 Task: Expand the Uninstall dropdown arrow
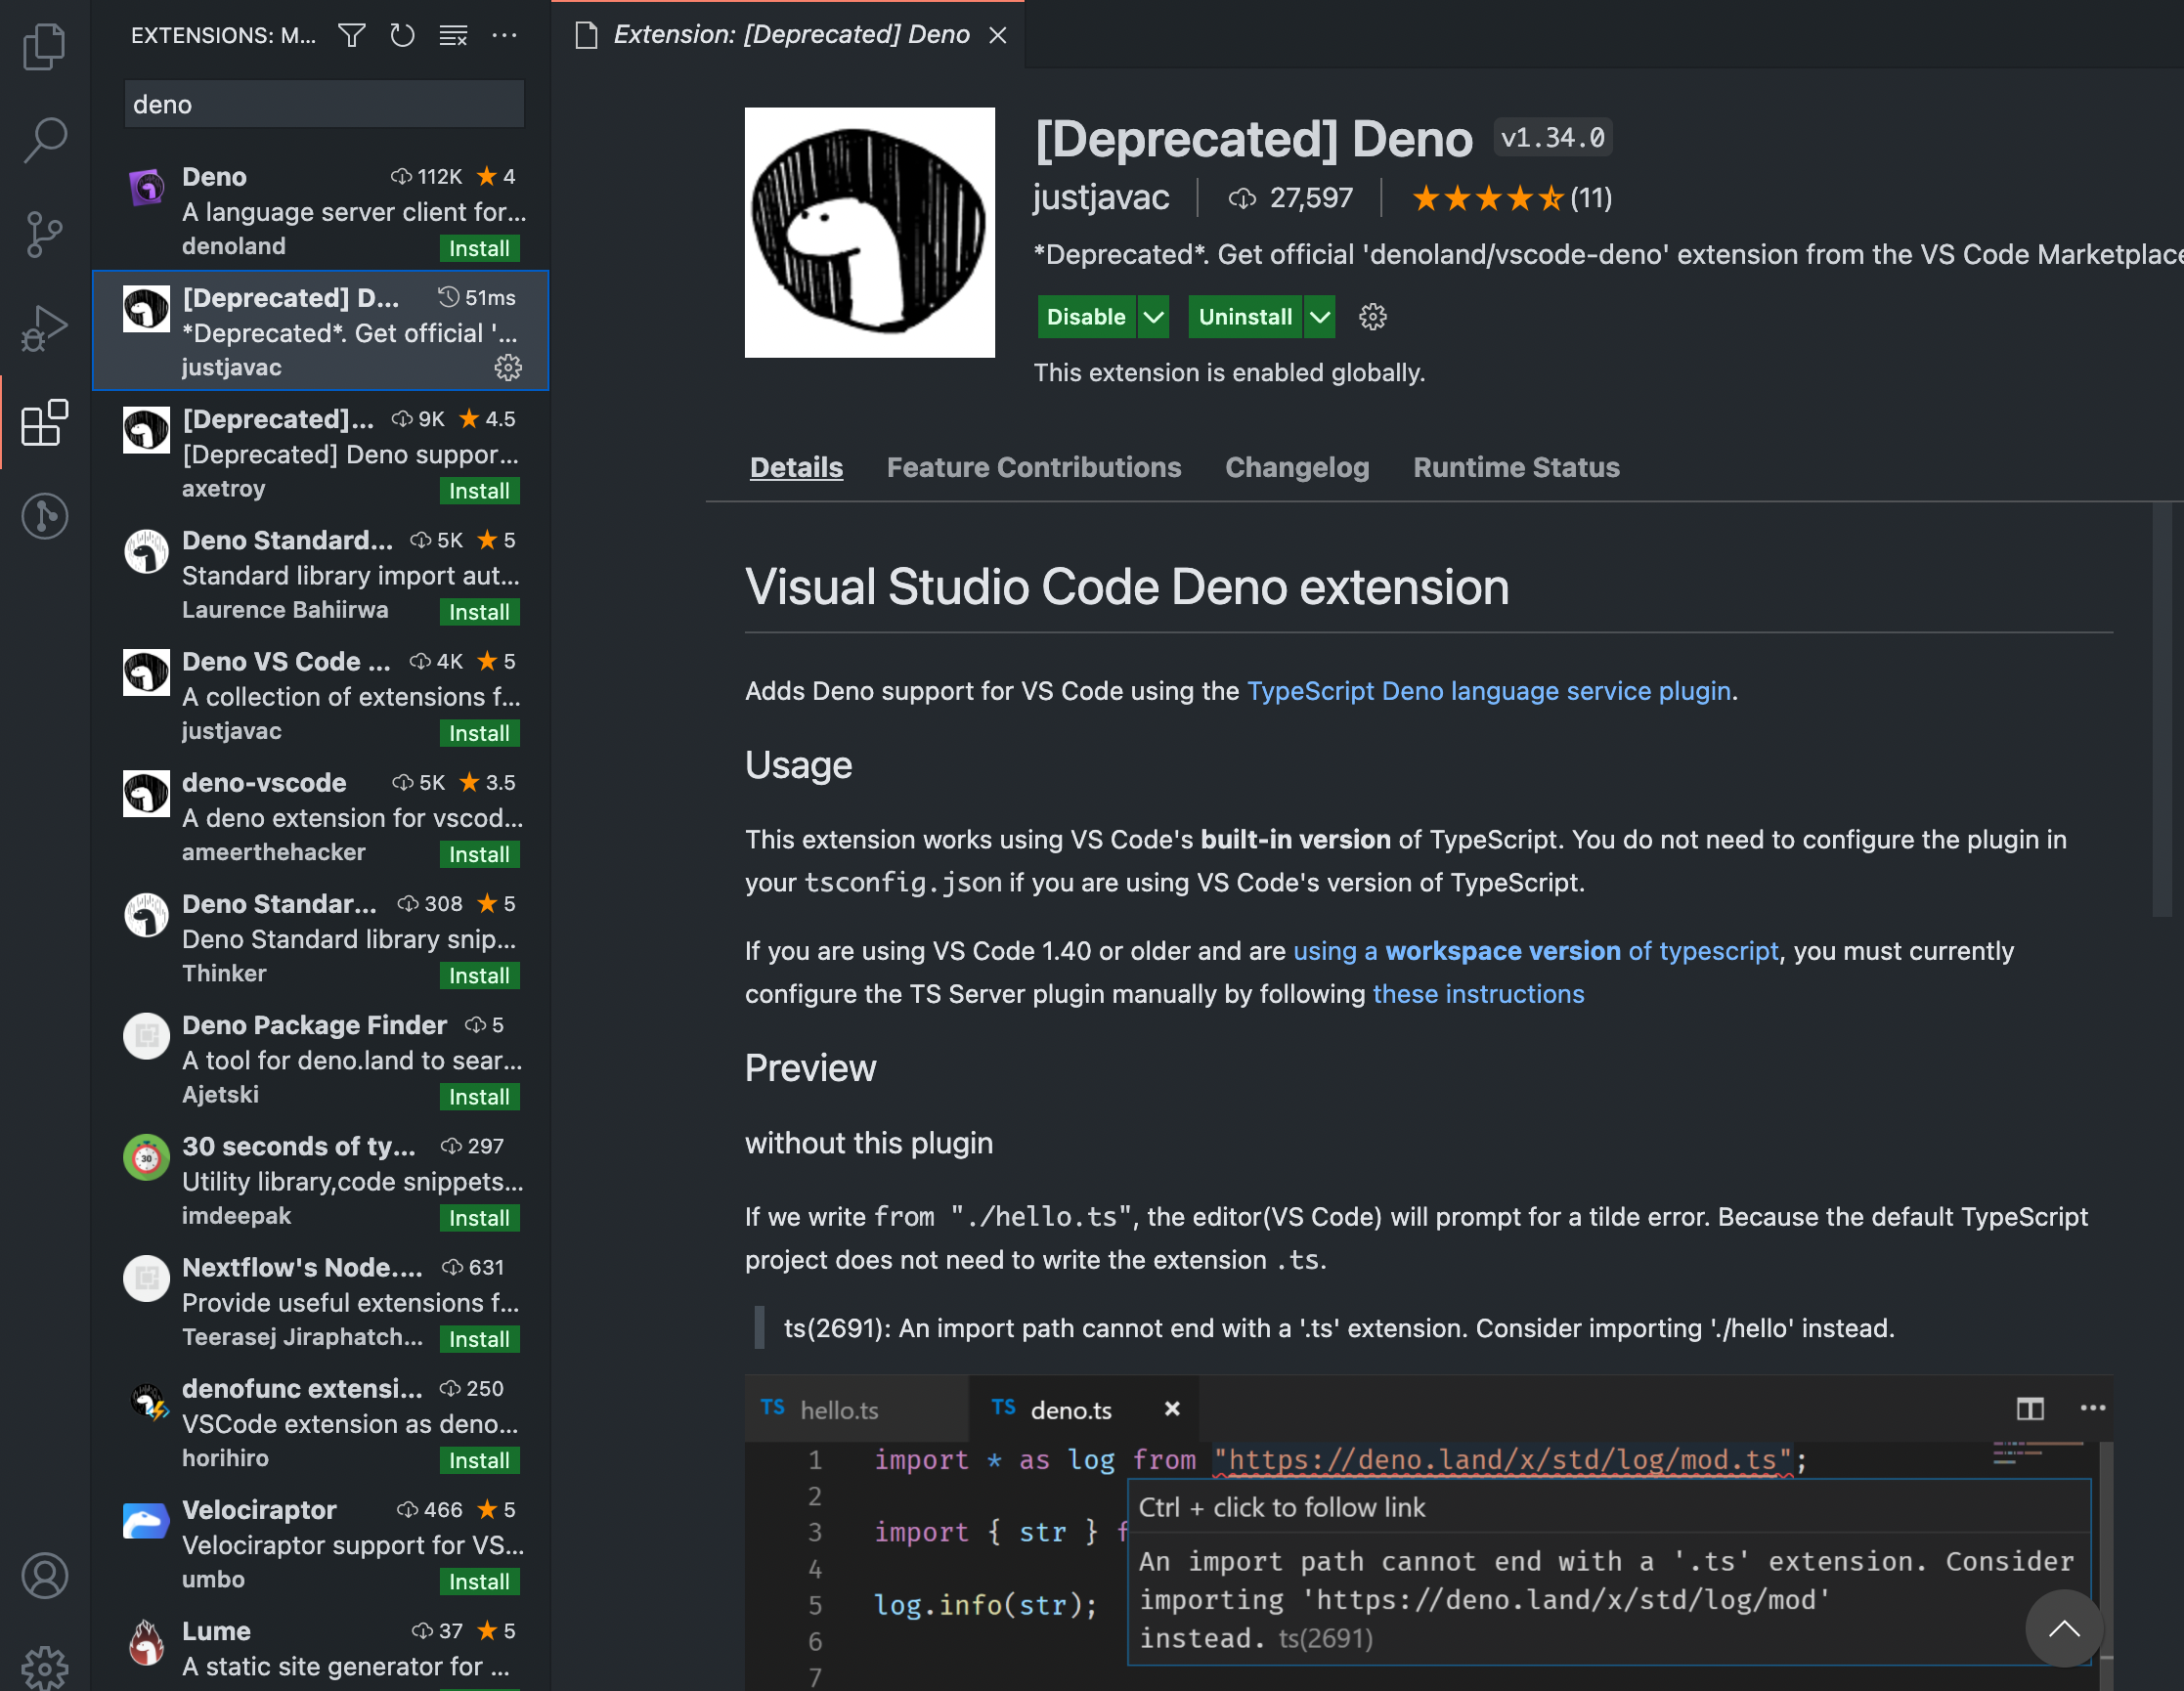(1320, 317)
